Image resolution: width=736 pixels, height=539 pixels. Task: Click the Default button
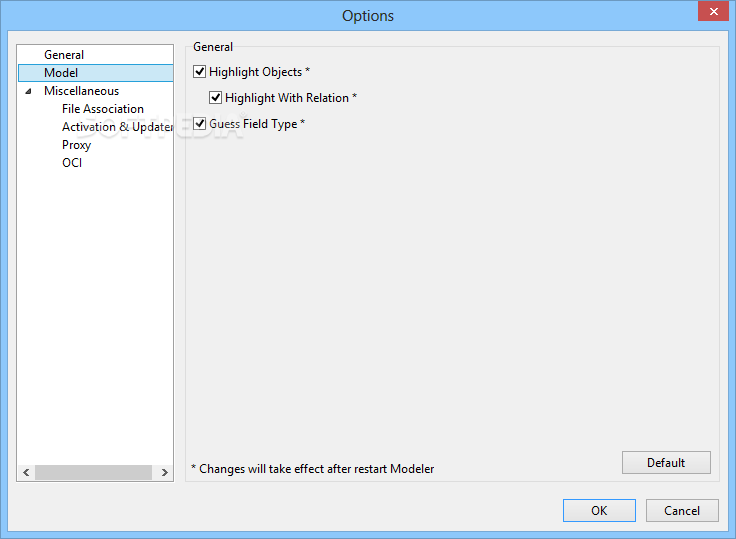(x=666, y=462)
